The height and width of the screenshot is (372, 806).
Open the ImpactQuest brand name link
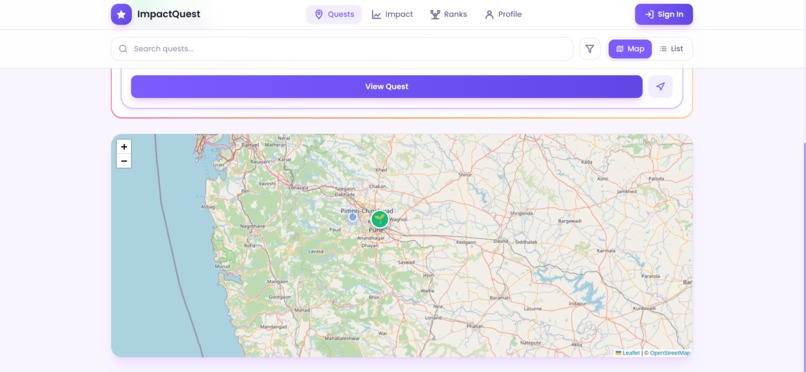pos(169,14)
